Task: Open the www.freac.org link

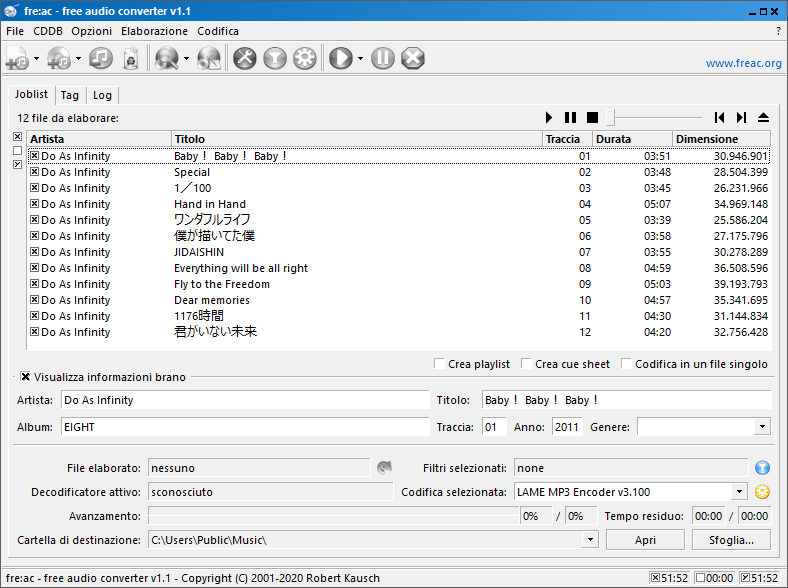Action: [743, 63]
